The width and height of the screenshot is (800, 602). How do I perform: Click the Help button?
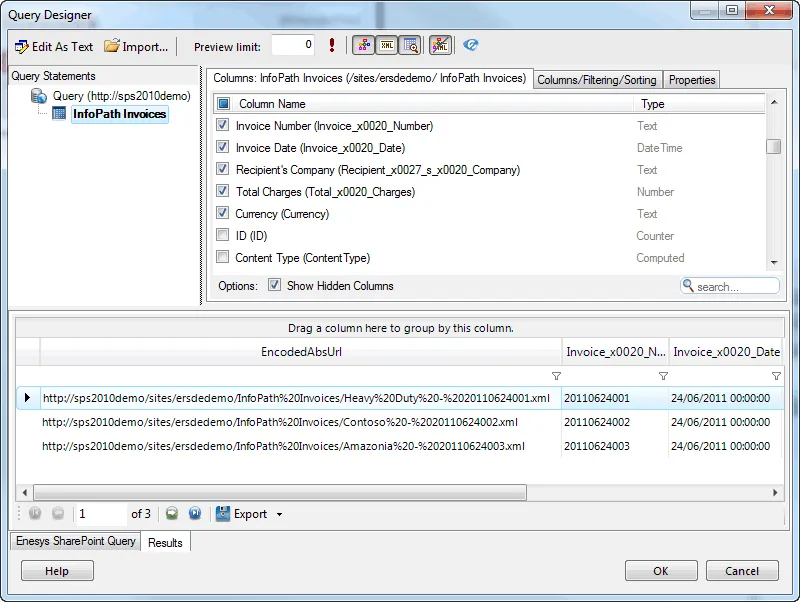[x=57, y=571]
